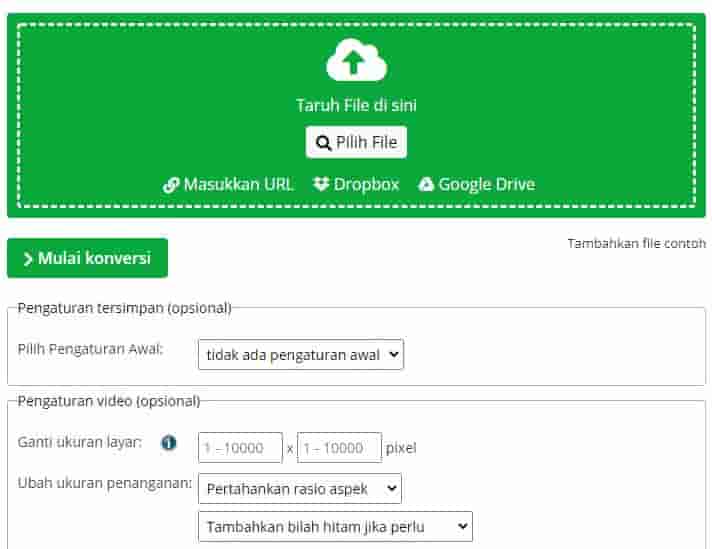
Task: Click the chain link icon beside Masukkan URL
Action: point(171,185)
